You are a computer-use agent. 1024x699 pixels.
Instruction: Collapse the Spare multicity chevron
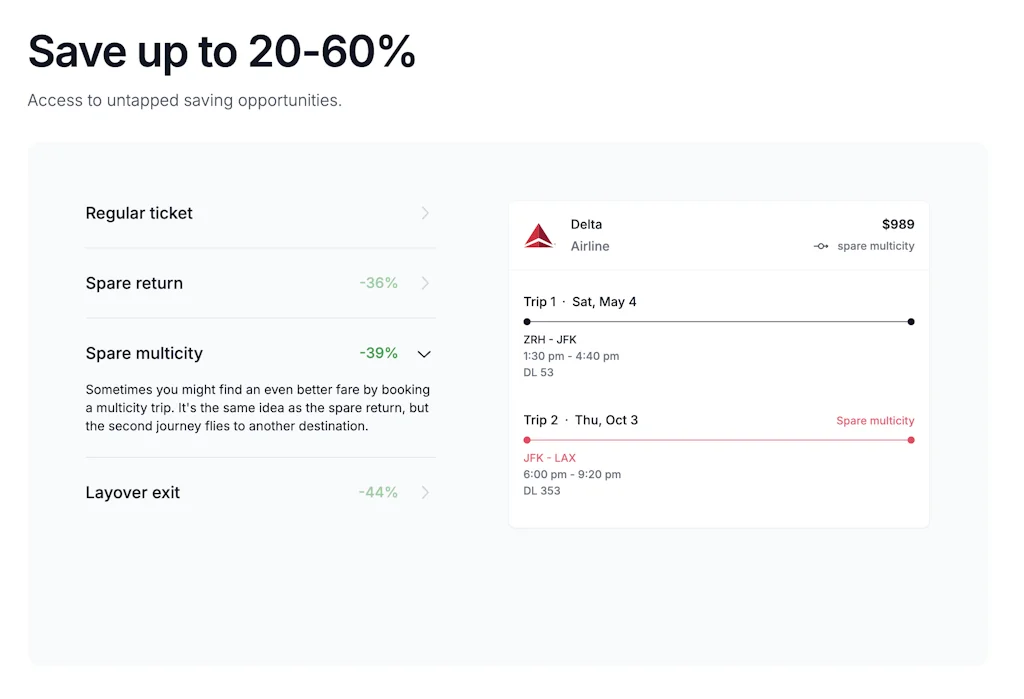tap(424, 354)
